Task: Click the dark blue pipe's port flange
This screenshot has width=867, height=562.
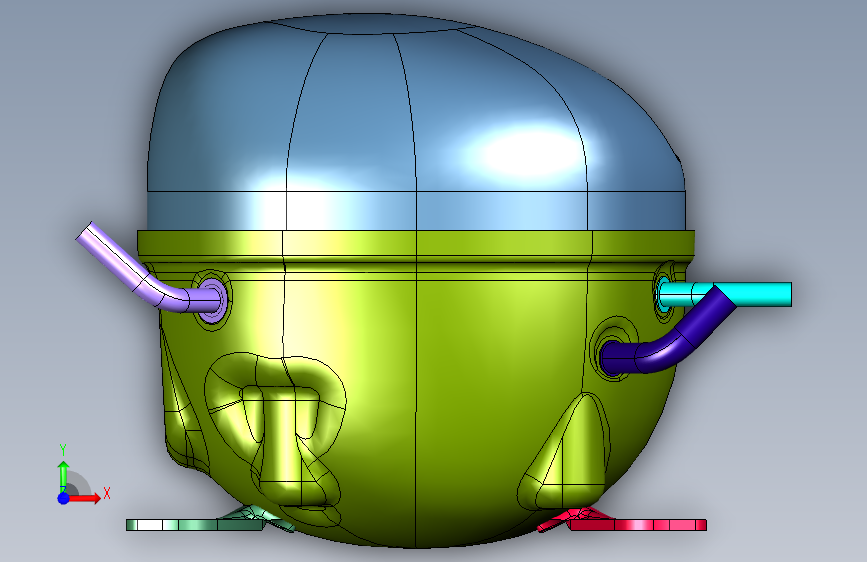Action: pyautogui.click(x=612, y=350)
